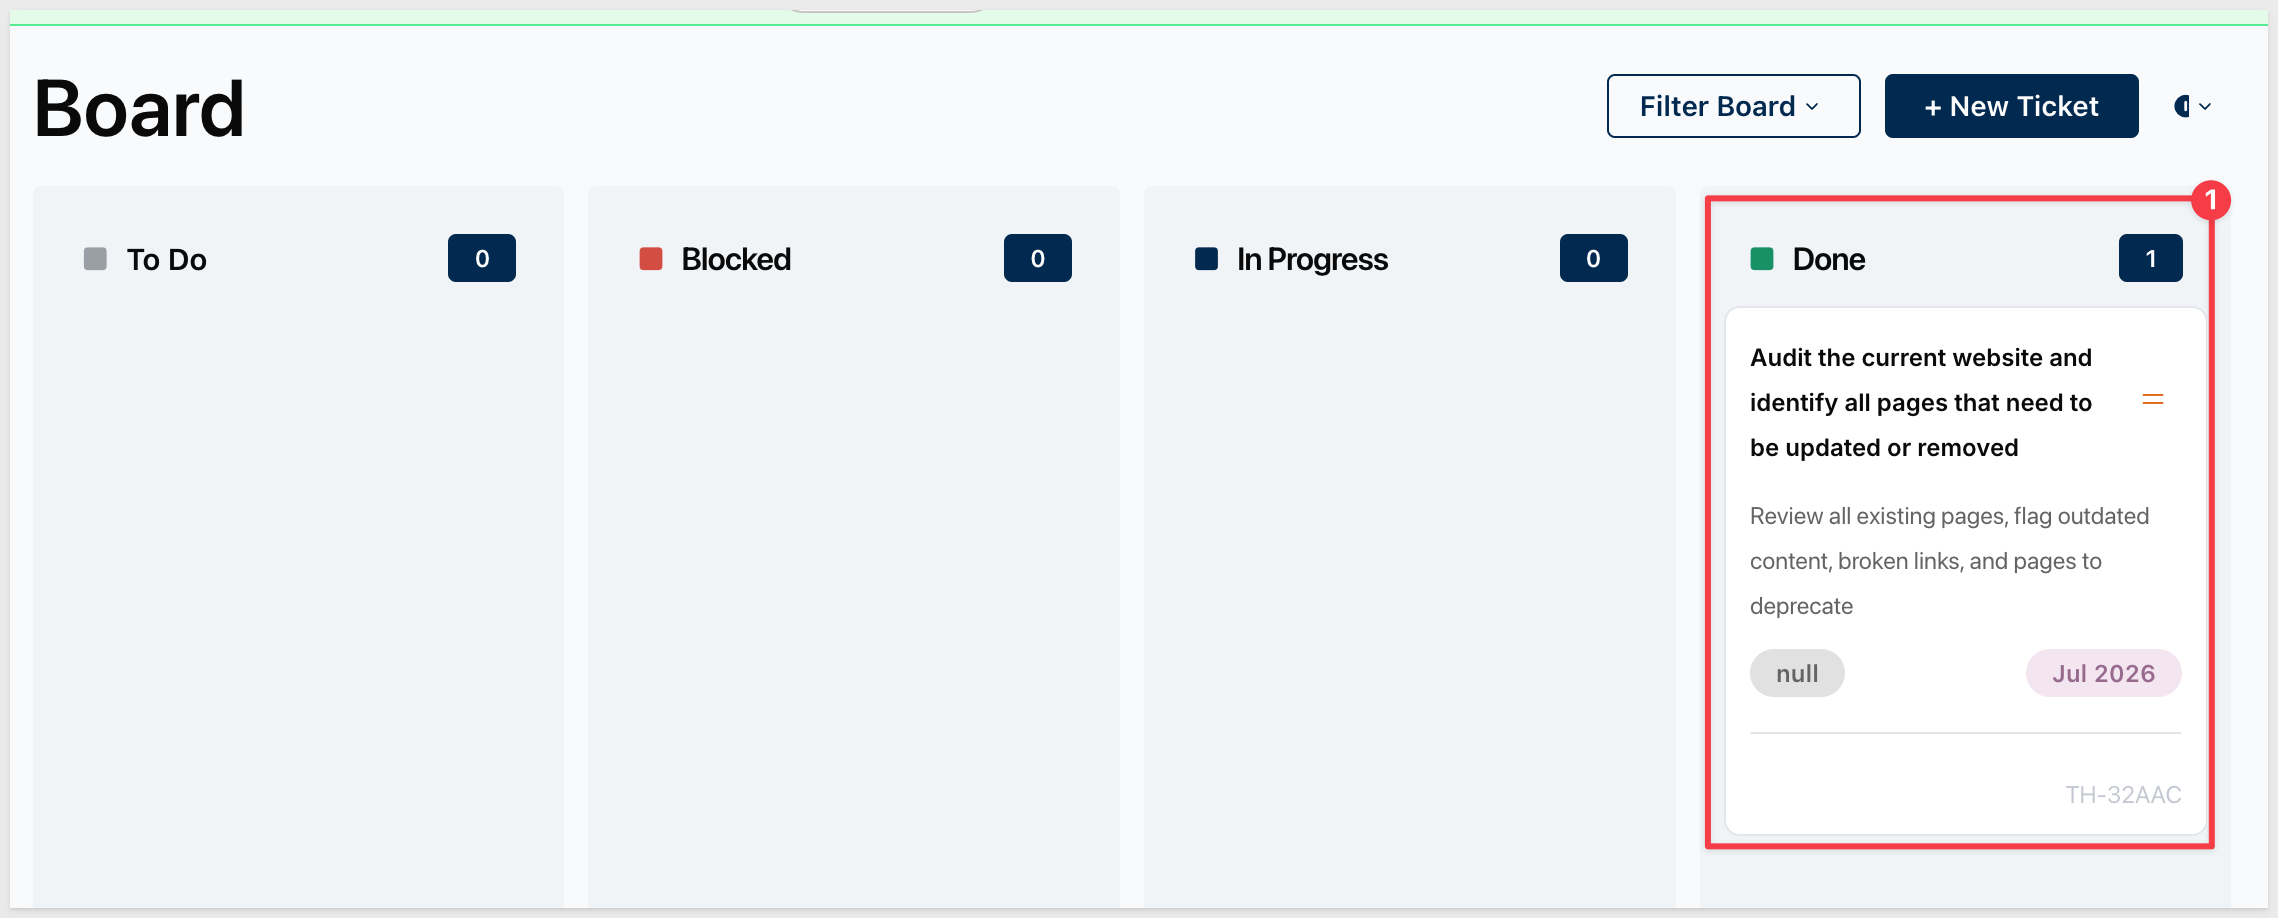Click the gray To Do status square

tap(95, 259)
